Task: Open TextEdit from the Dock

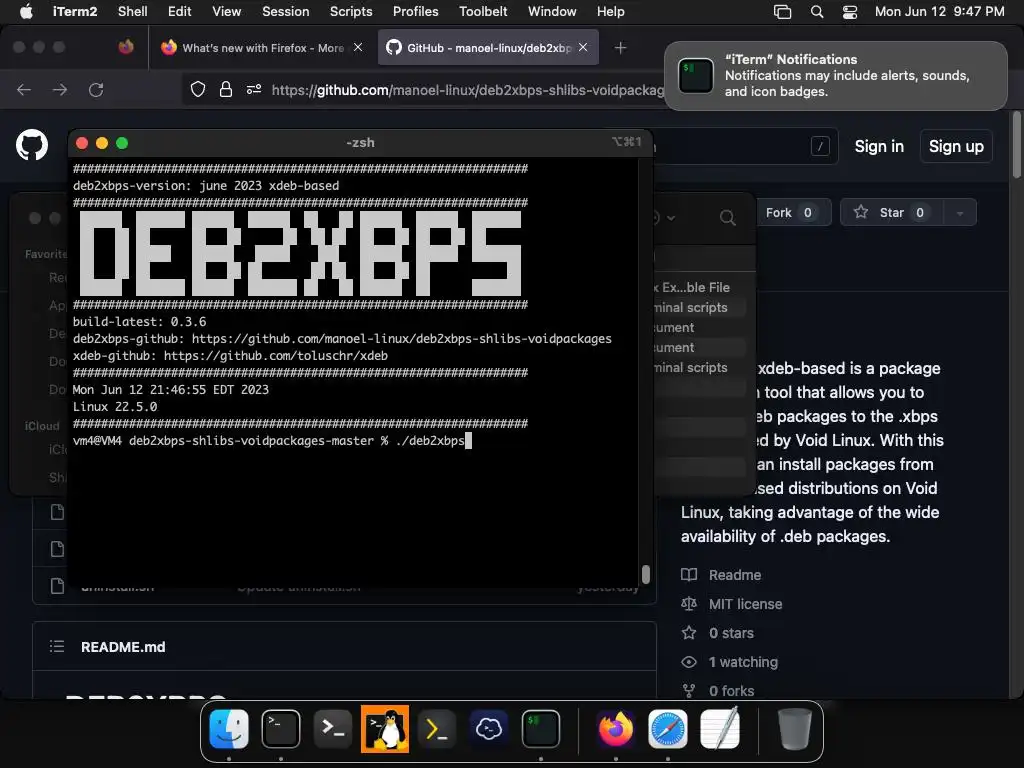Action: 720,729
